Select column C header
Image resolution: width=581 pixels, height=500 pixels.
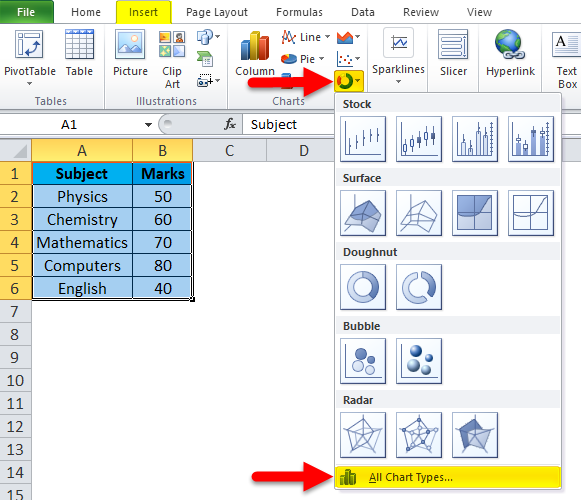click(229, 150)
